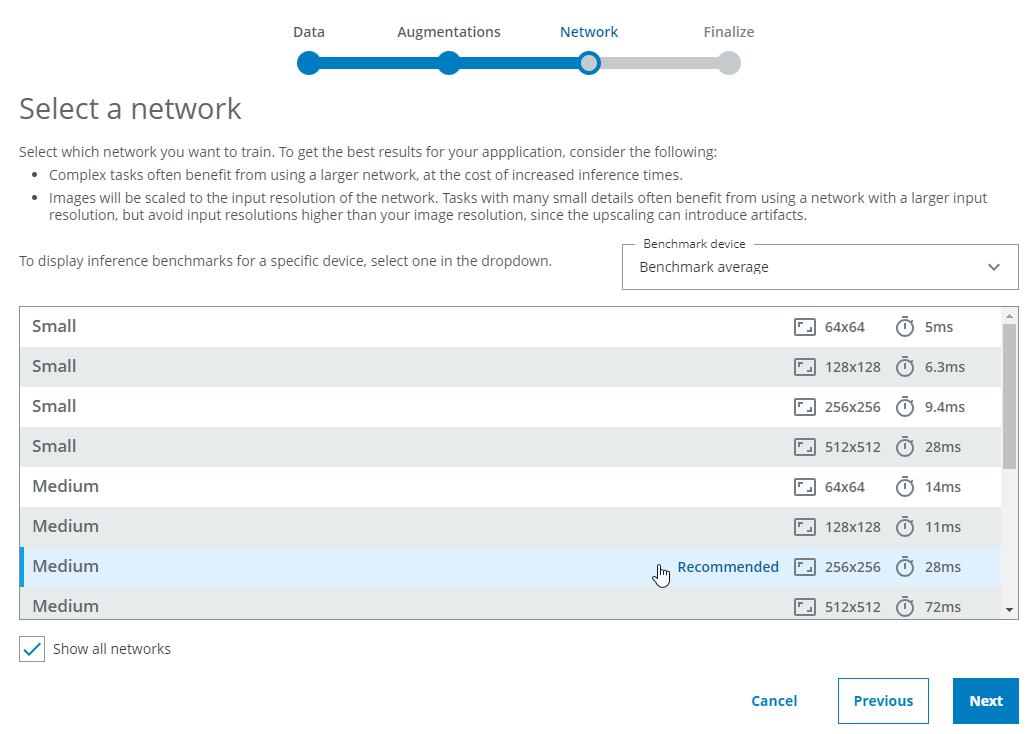The image size is (1030, 734).
Task: Uncheck the Show all networks checkbox
Action: point(32,649)
